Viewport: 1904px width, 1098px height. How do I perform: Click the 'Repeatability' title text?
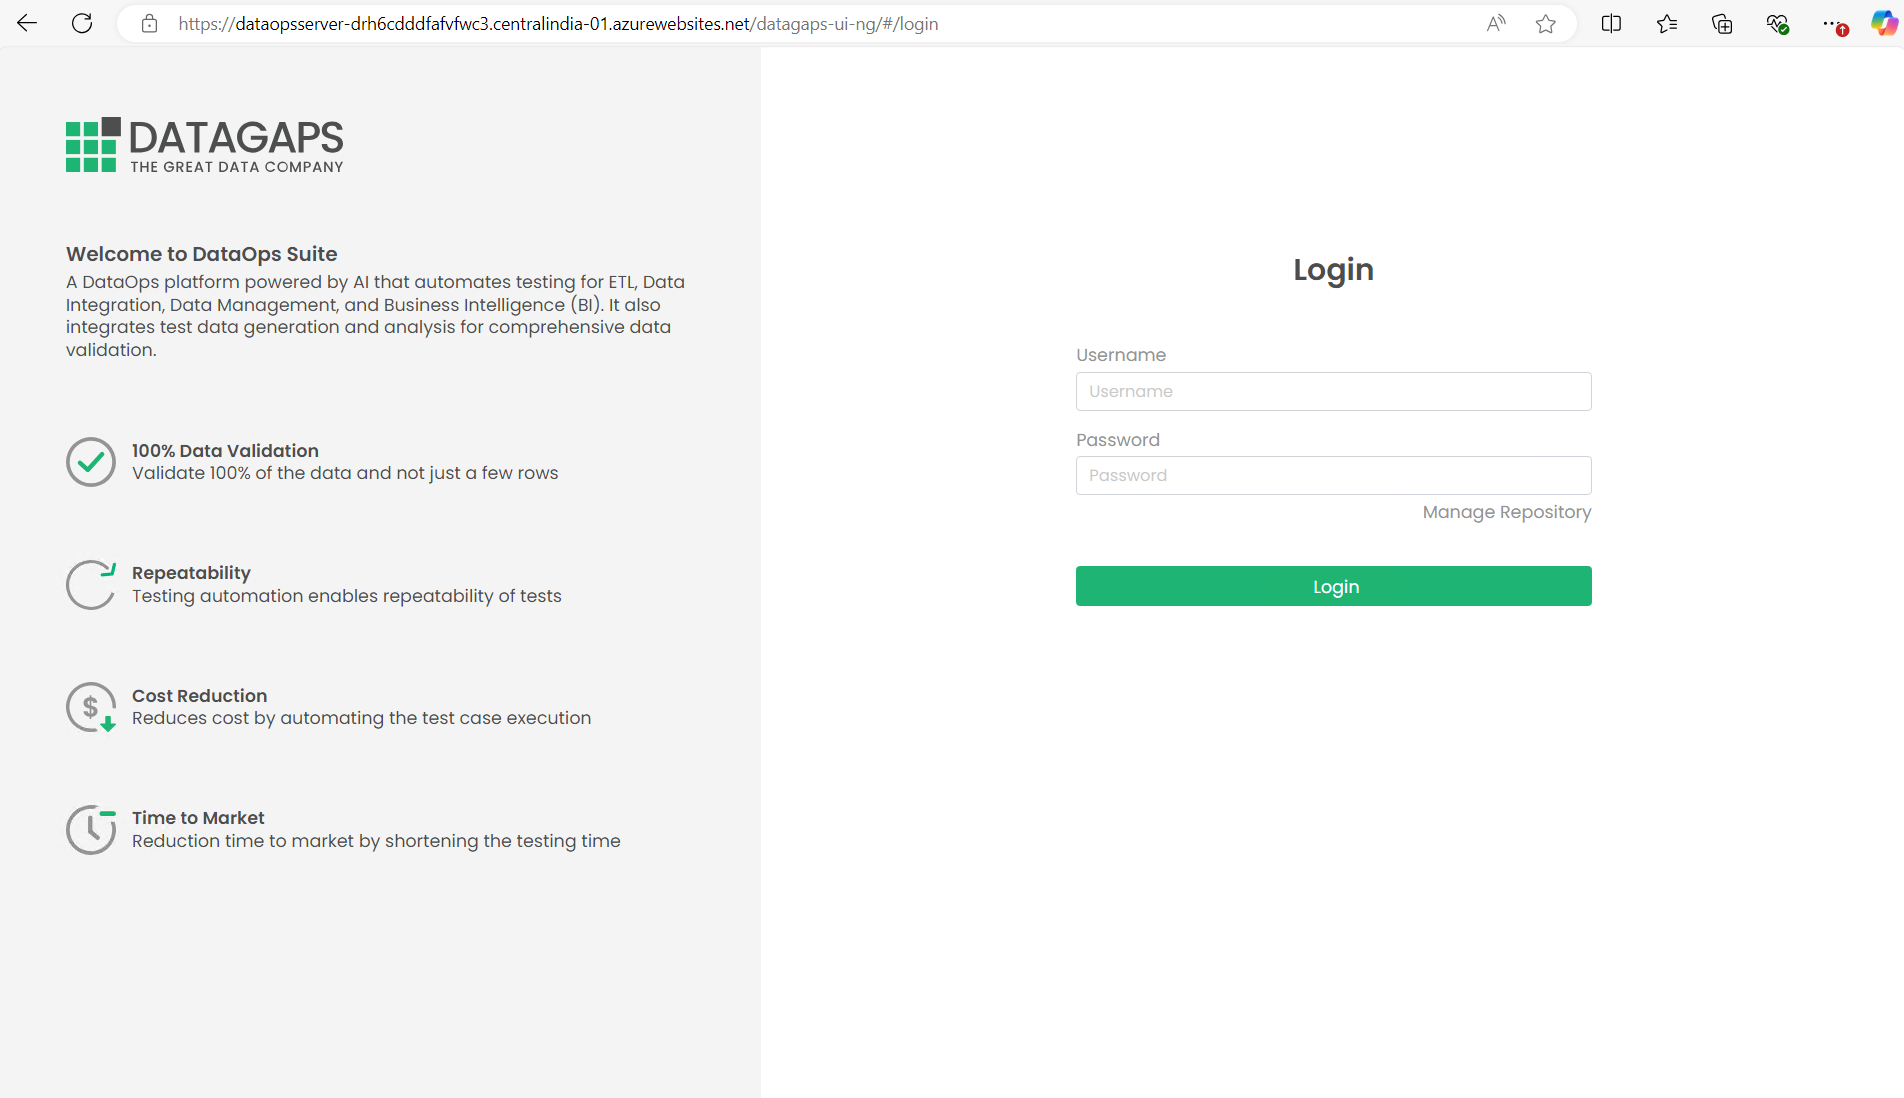[x=191, y=573]
